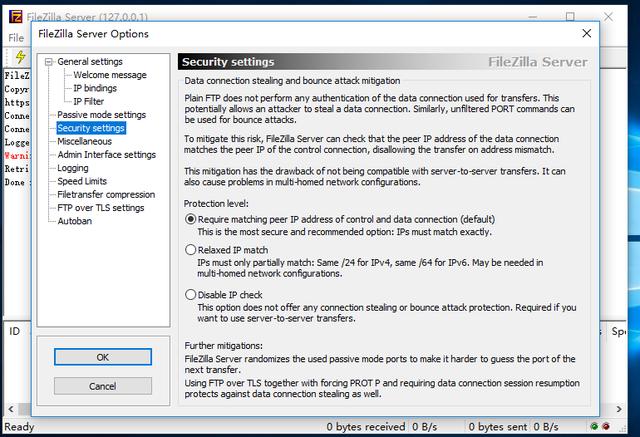Click the Protection level label

(x=216, y=204)
